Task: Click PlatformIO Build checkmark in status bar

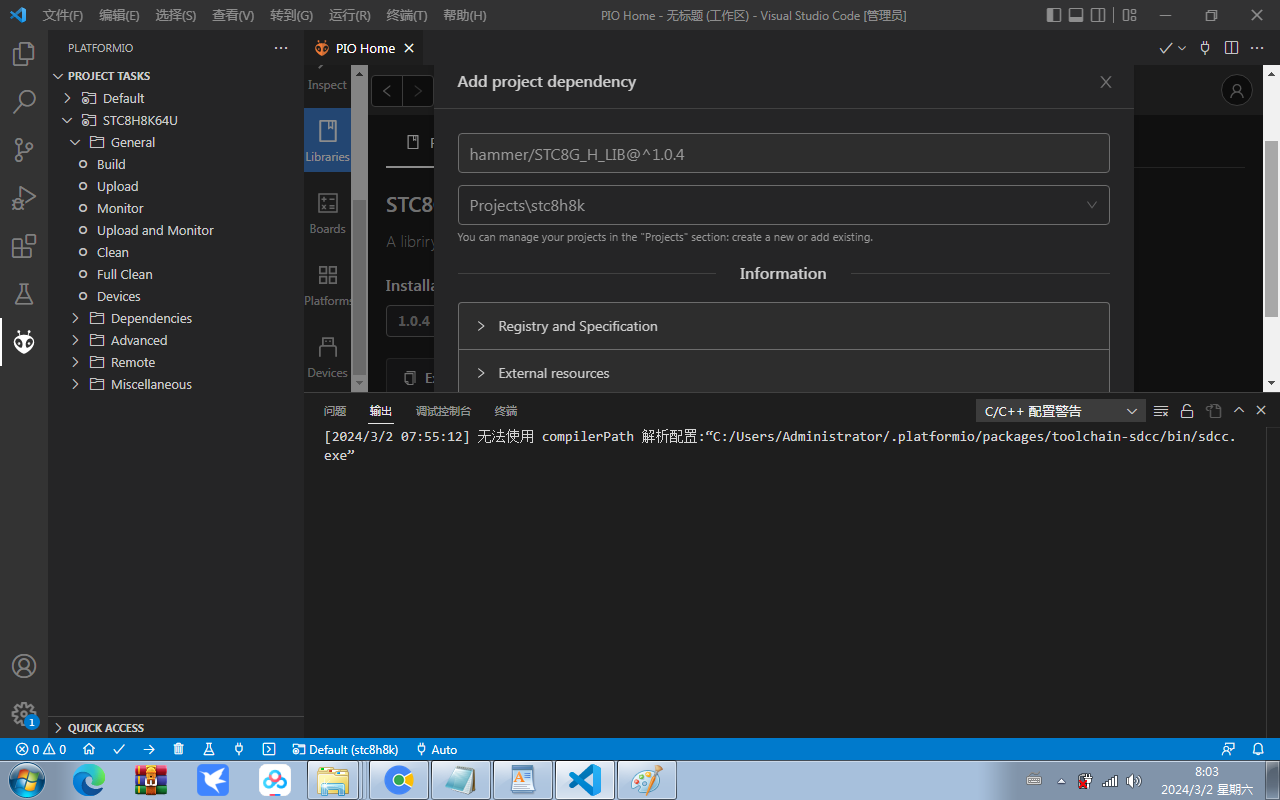Action: pyautogui.click(x=119, y=749)
